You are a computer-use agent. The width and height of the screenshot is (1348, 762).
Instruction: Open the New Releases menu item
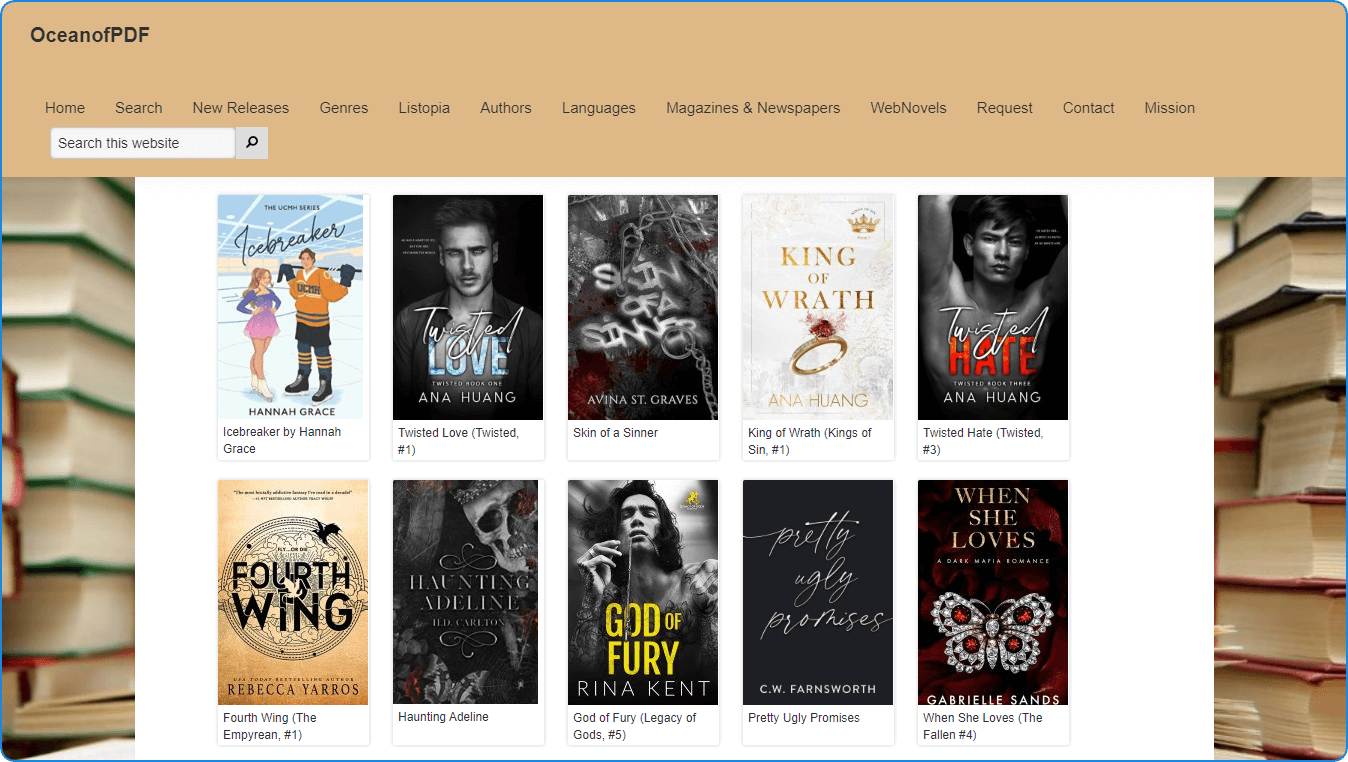click(241, 108)
